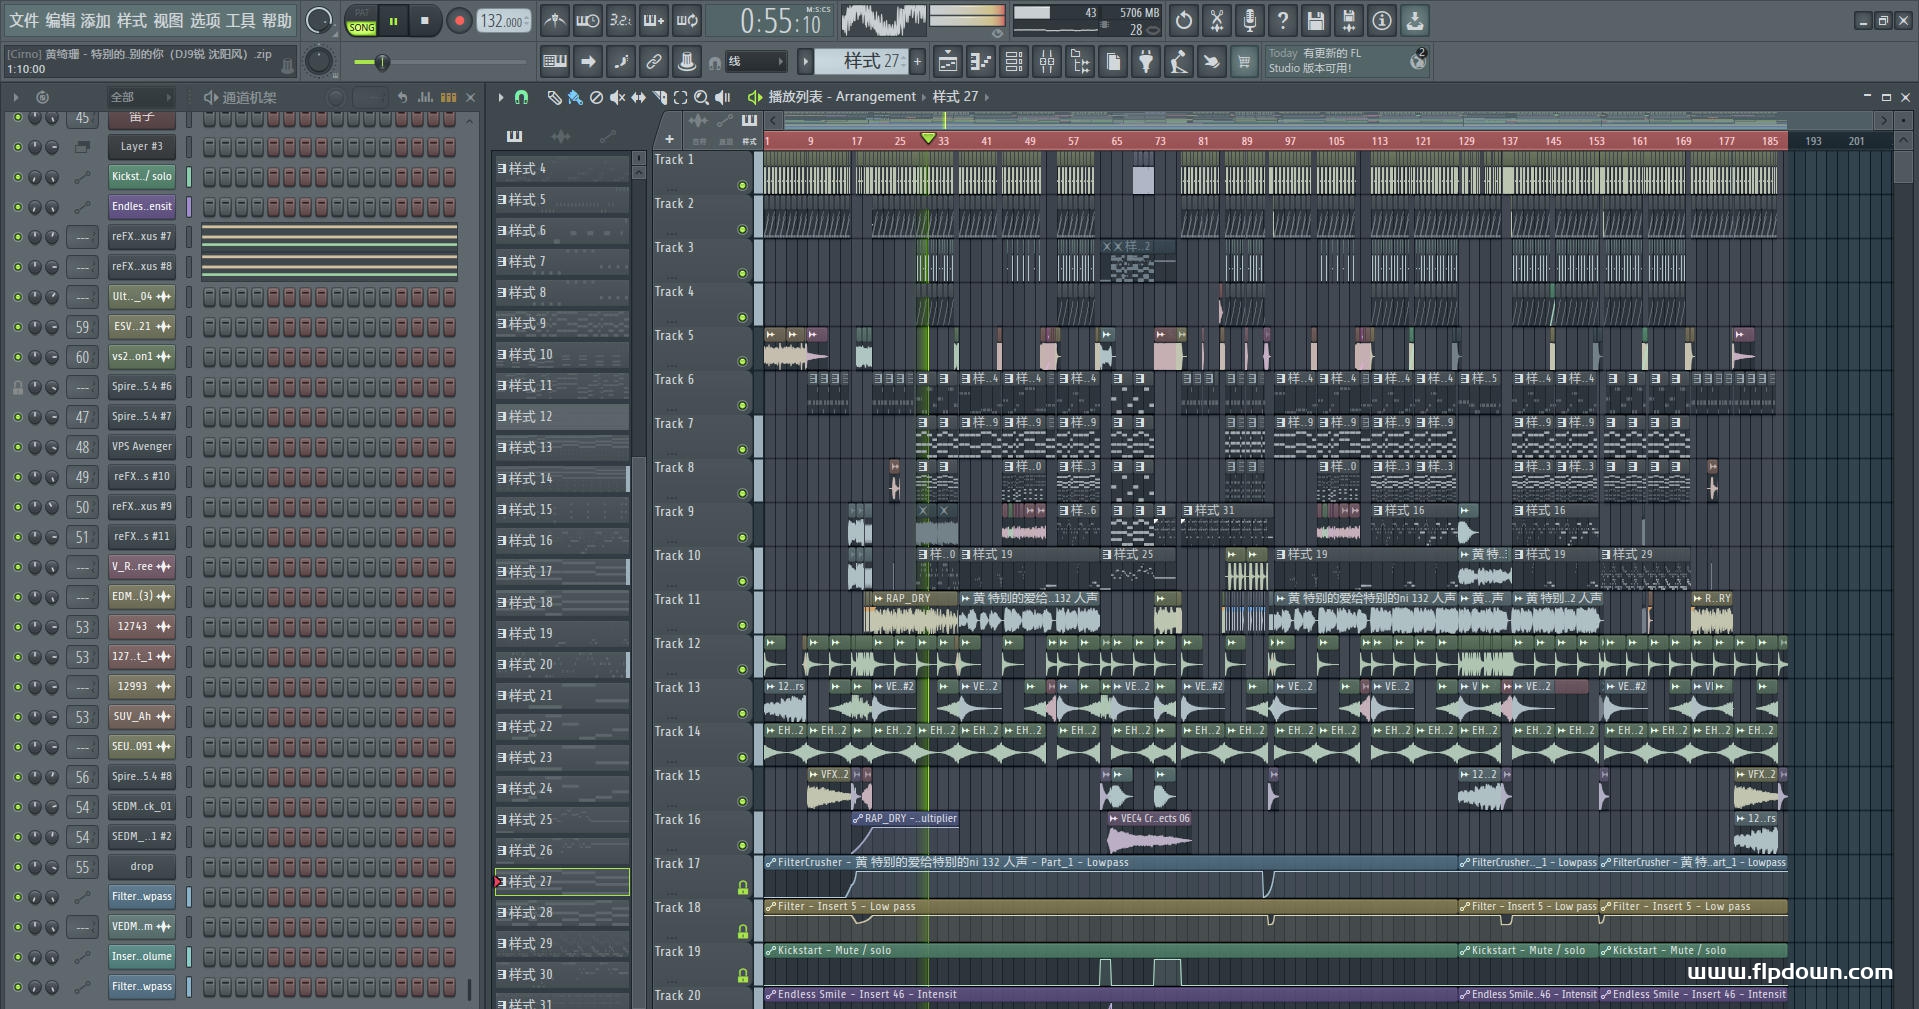
Task: Open the mixer window icon
Action: tap(1046, 62)
